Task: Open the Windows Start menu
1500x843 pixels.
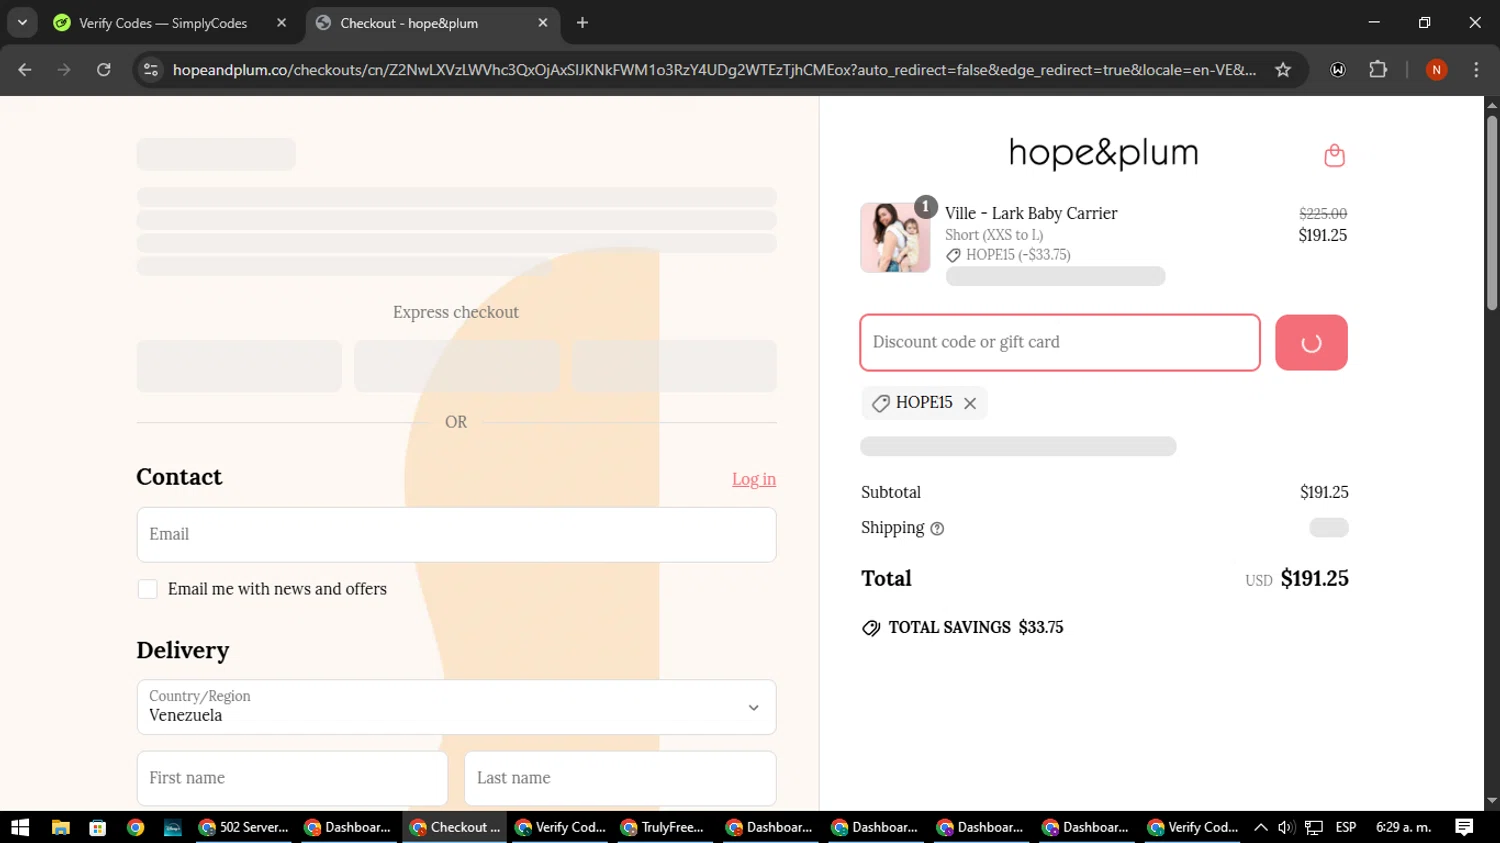Action: [20, 827]
